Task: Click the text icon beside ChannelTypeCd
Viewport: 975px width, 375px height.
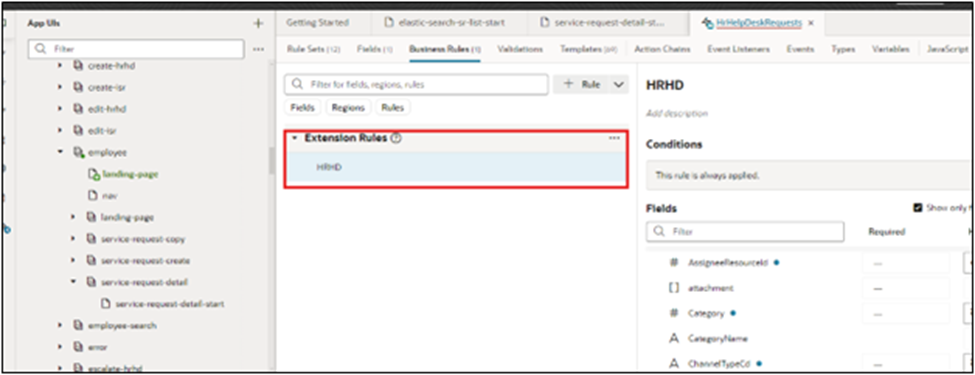Action: 673,363
